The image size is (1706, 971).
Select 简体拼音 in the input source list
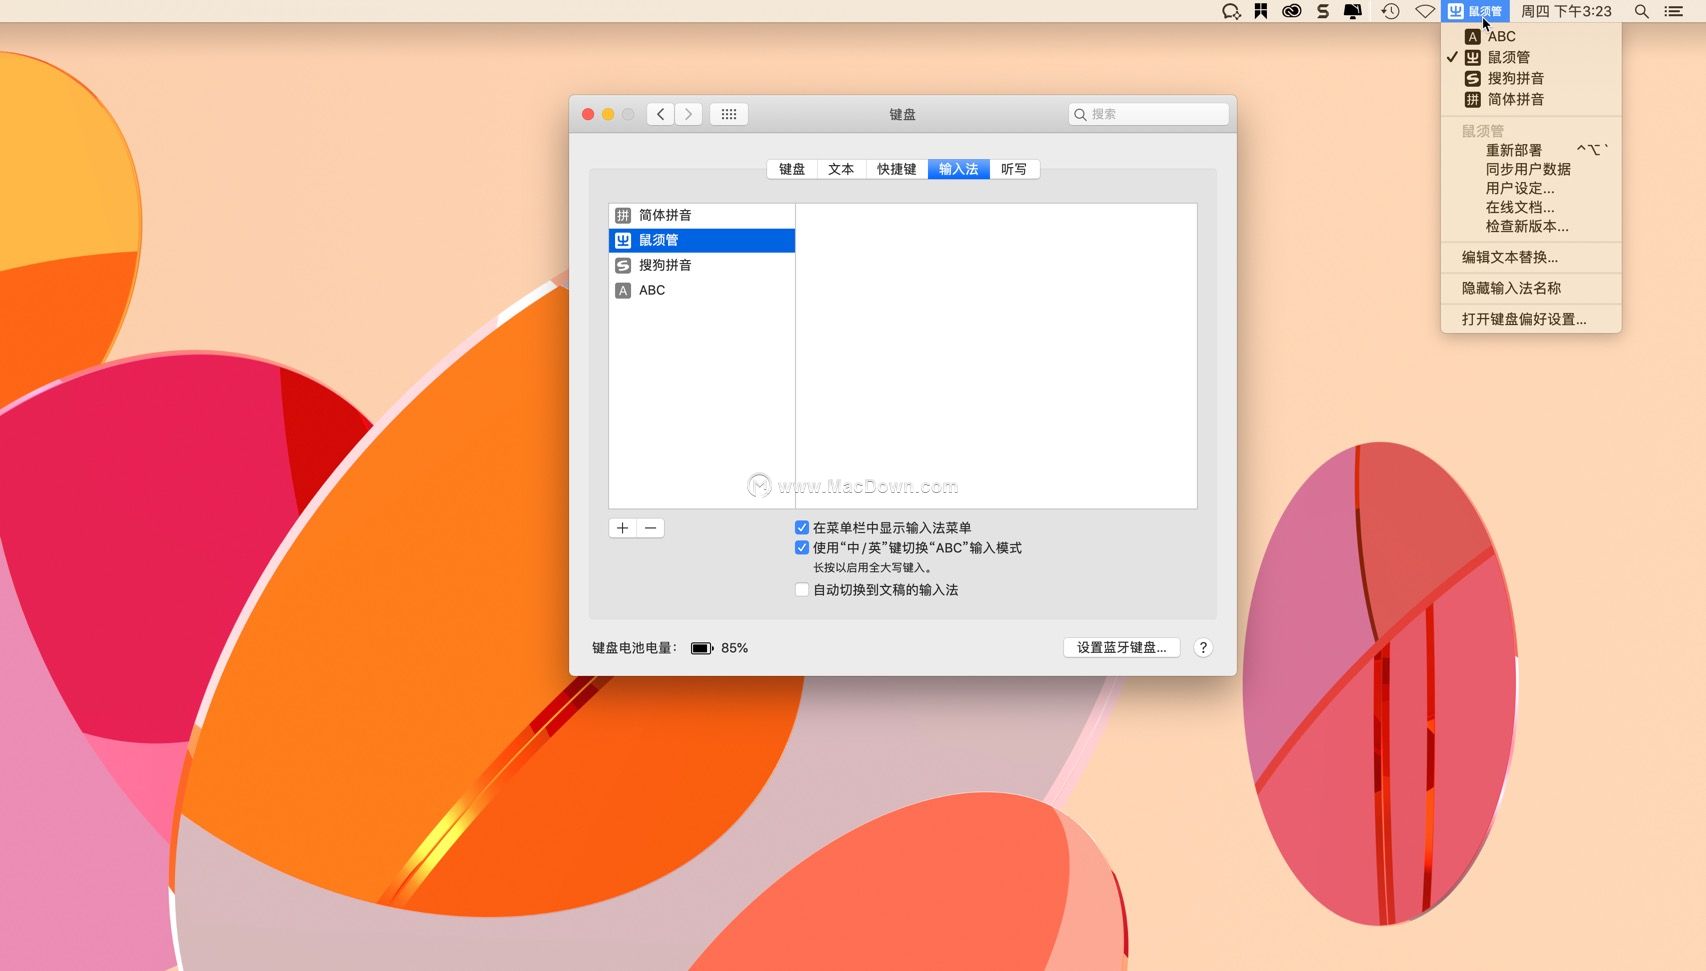pos(665,215)
